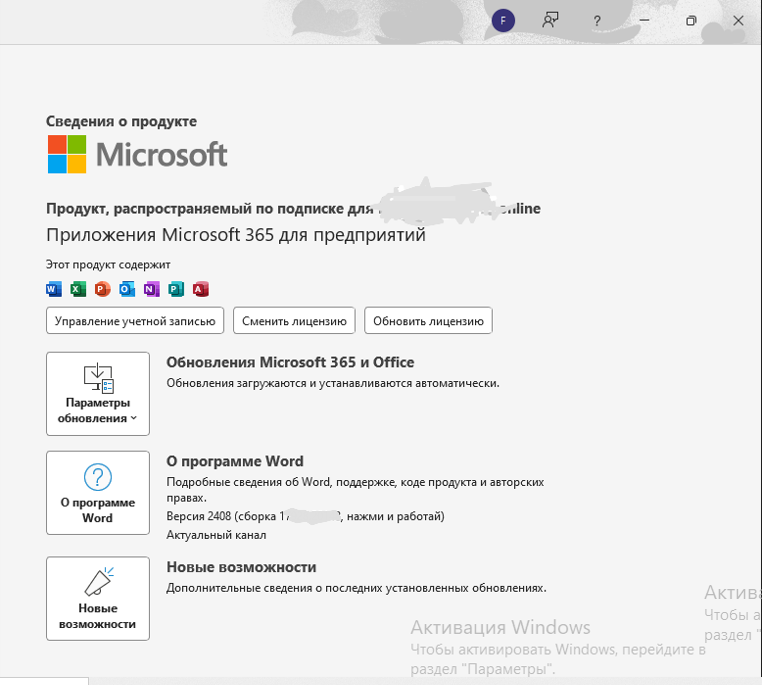Screen dimensions: 762x685
Task: Open the account avatar with letter F
Action: pyautogui.click(x=504, y=20)
